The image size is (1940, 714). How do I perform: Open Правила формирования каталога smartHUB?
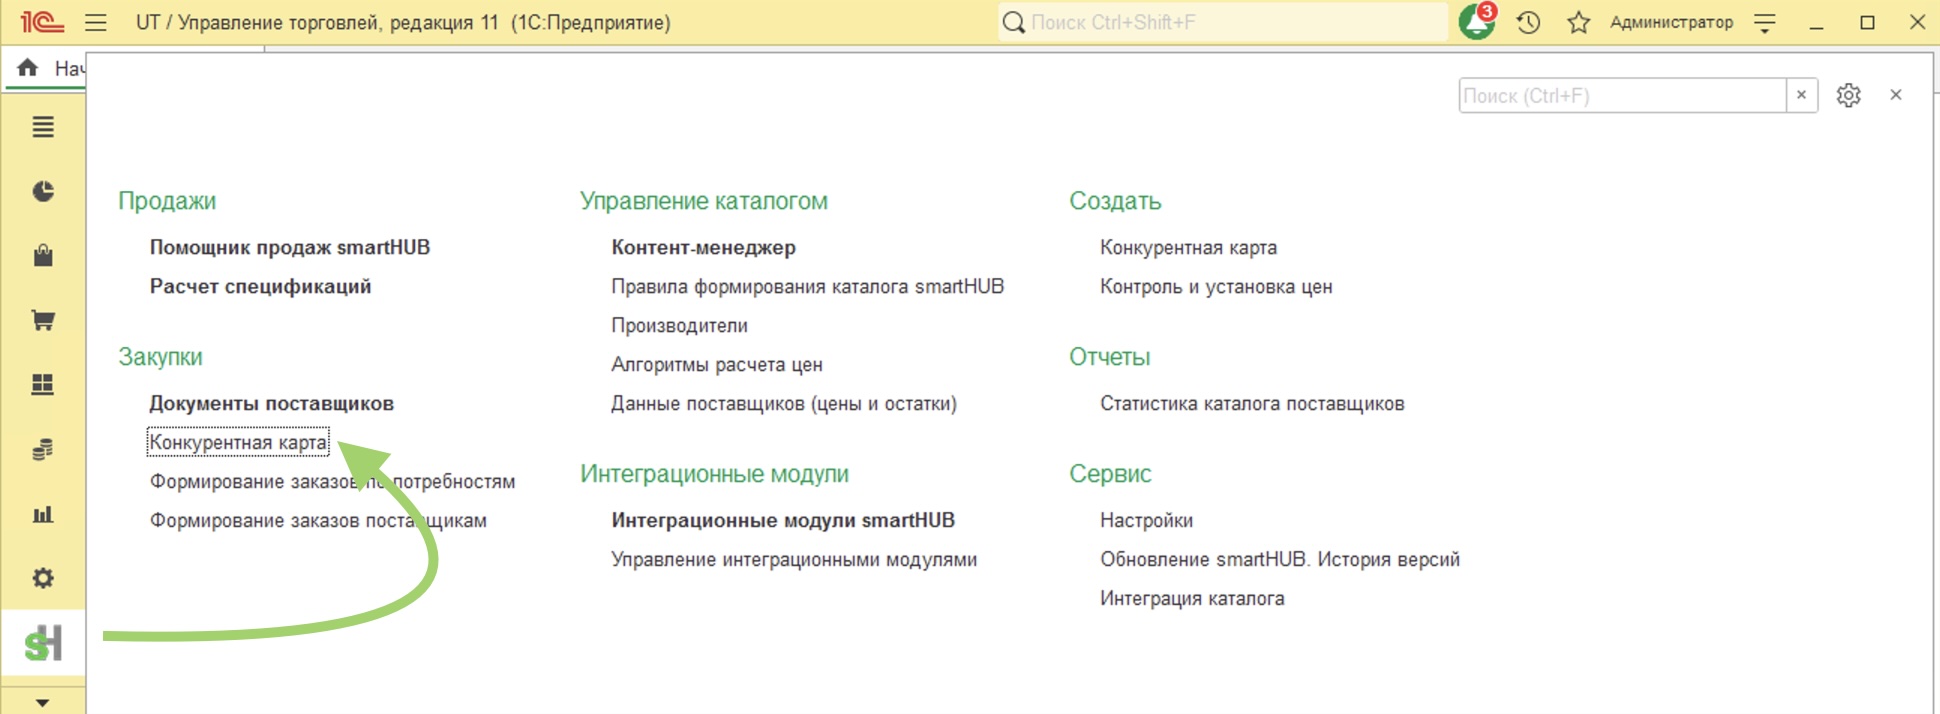[x=807, y=286]
